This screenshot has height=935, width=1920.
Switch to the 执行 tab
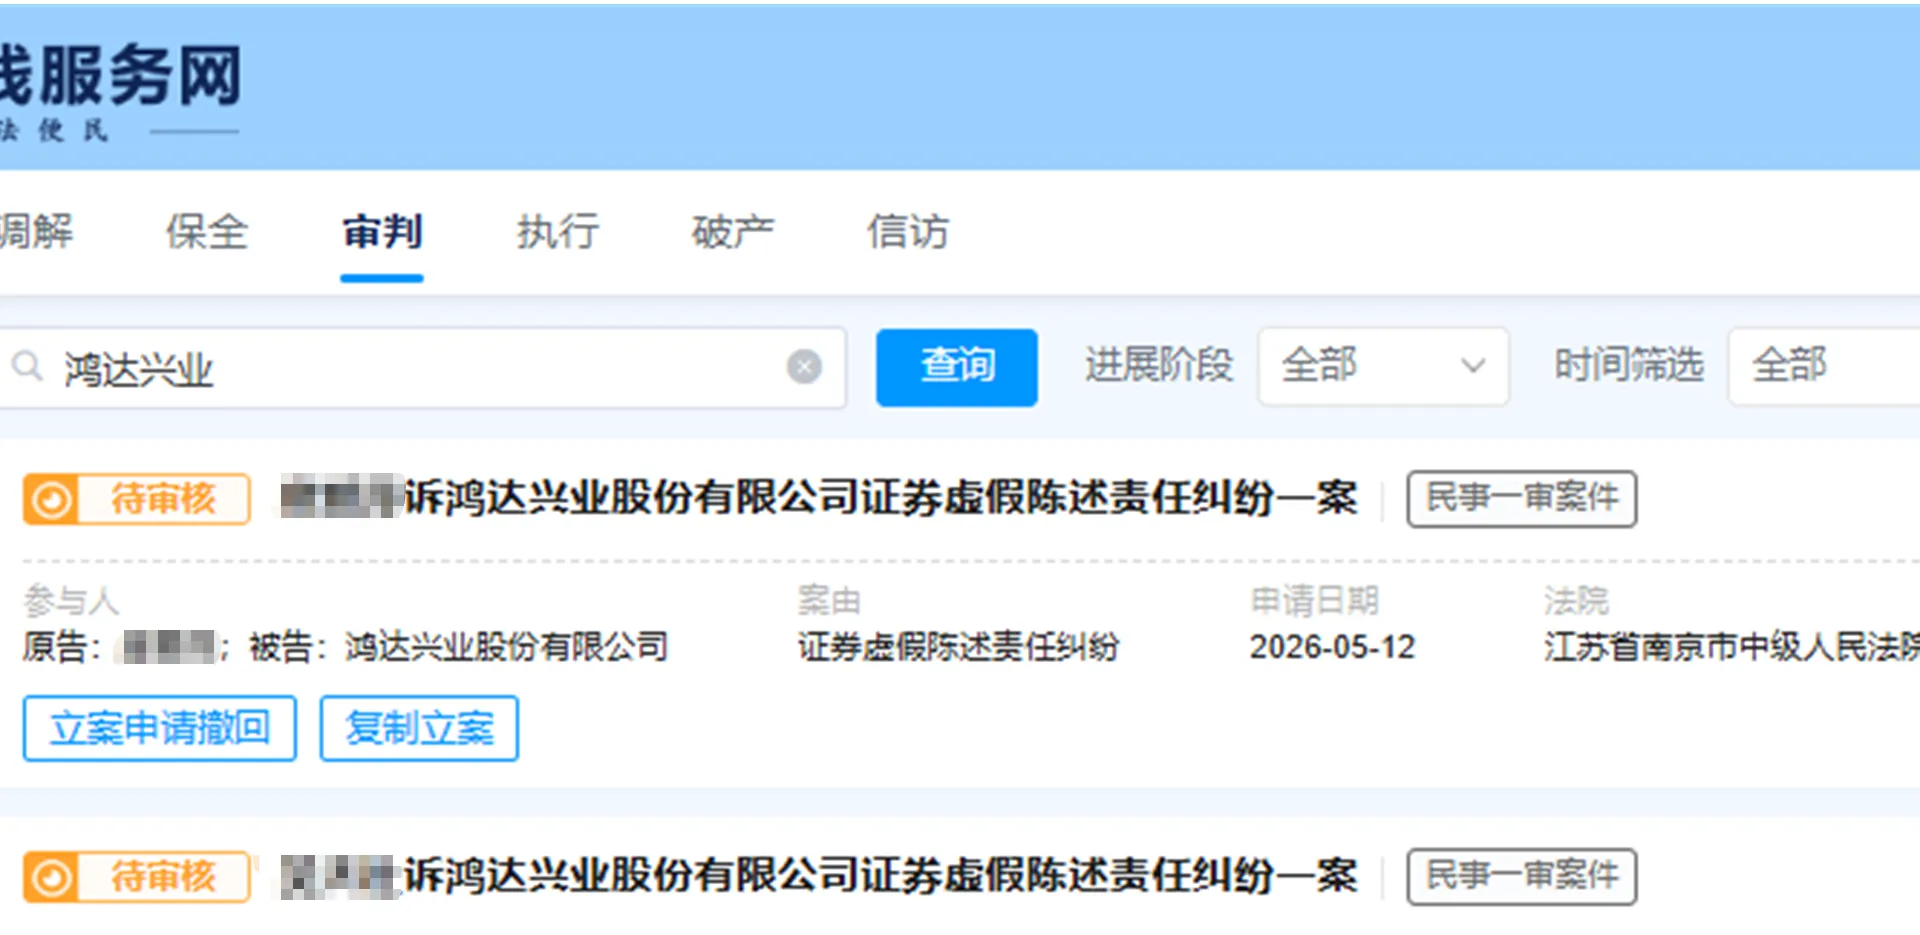coord(558,232)
